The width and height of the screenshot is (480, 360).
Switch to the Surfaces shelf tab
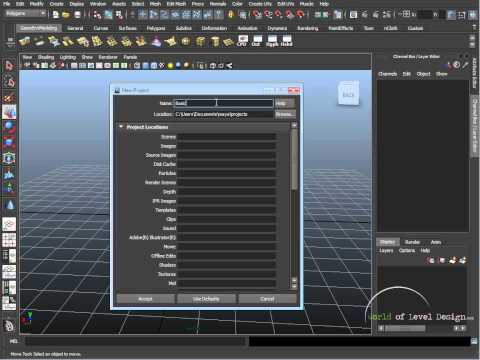(x=128, y=28)
